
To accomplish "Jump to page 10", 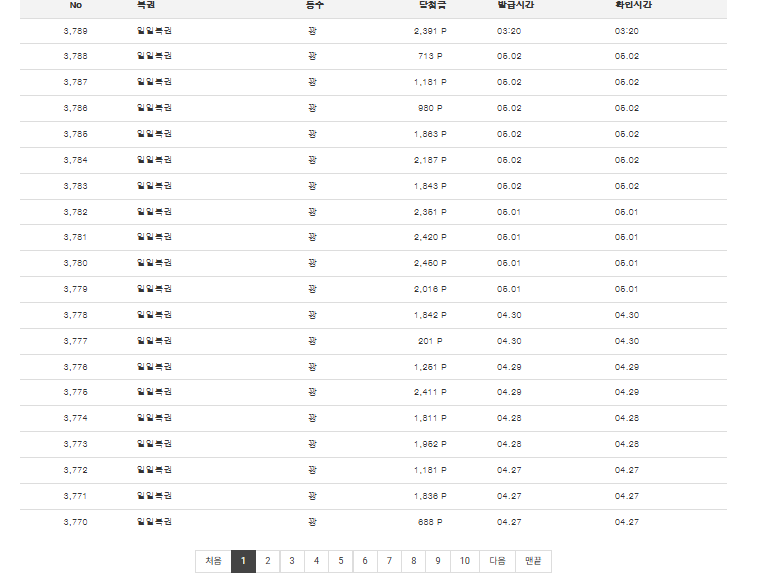I will tap(465, 561).
